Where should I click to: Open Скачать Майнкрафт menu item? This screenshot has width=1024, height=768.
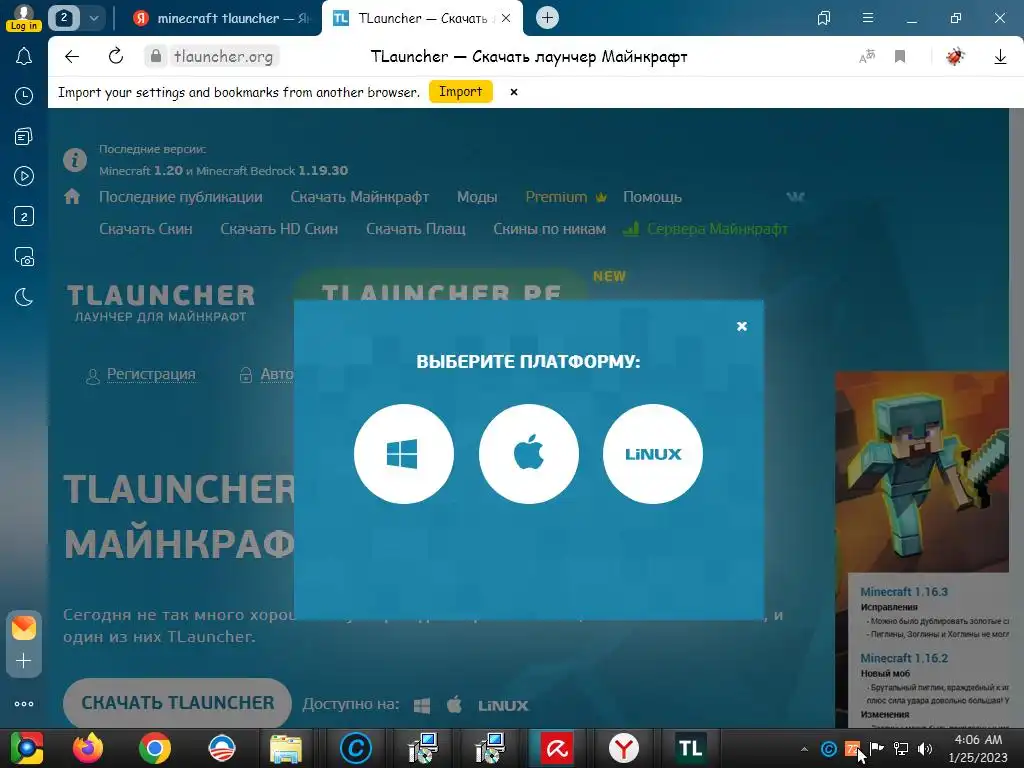tap(360, 197)
